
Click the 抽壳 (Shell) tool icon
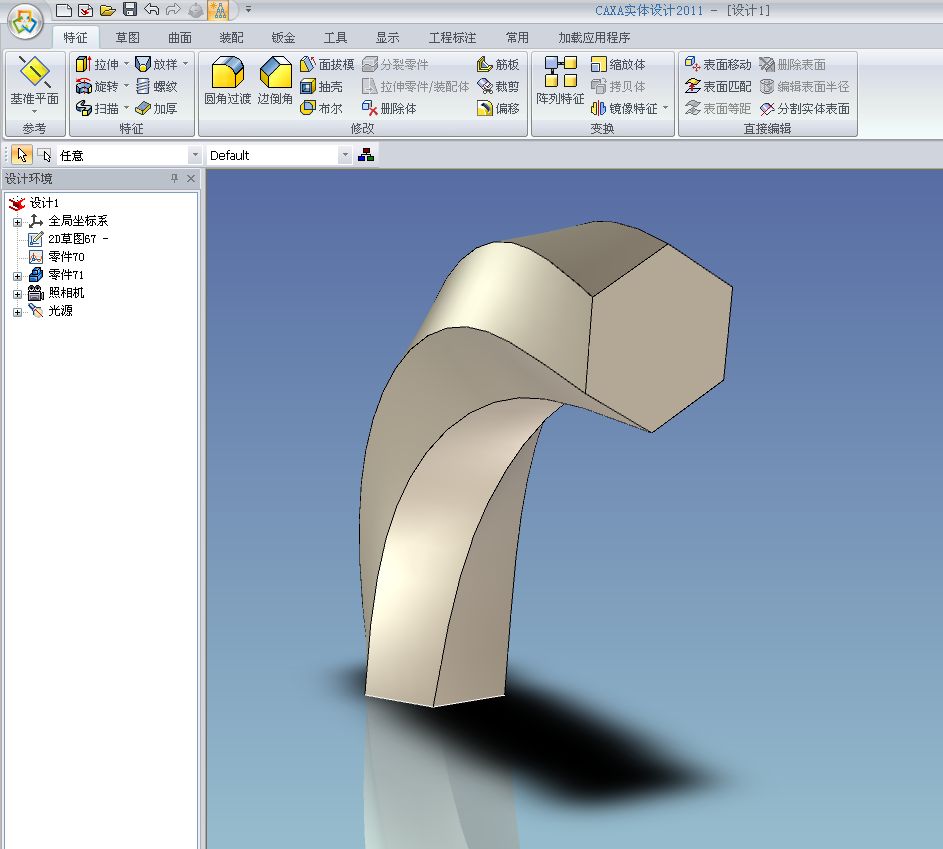pyautogui.click(x=309, y=86)
